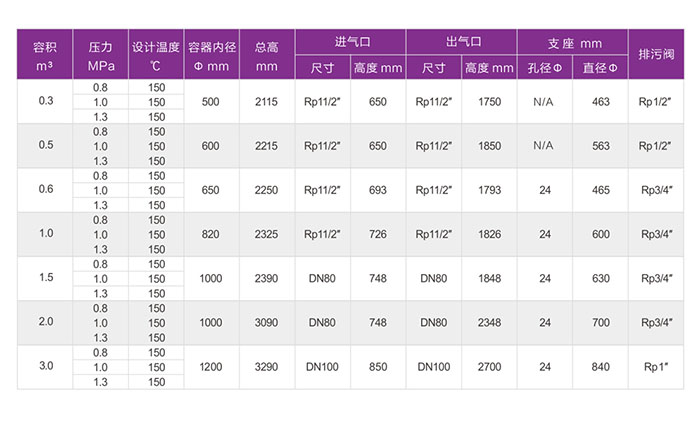This screenshot has width=700, height=424.
Task: Select outlet height value 1793
Action: pyautogui.click(x=489, y=190)
